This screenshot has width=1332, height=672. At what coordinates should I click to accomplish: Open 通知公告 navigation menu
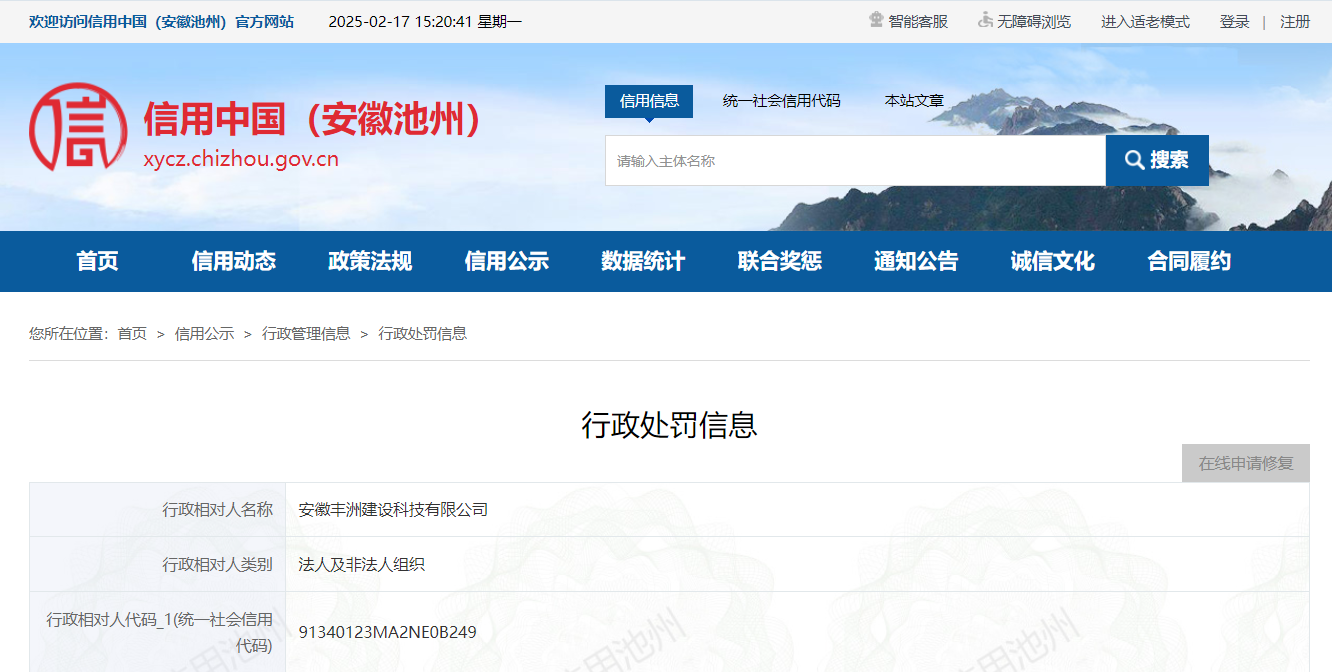pyautogui.click(x=916, y=261)
